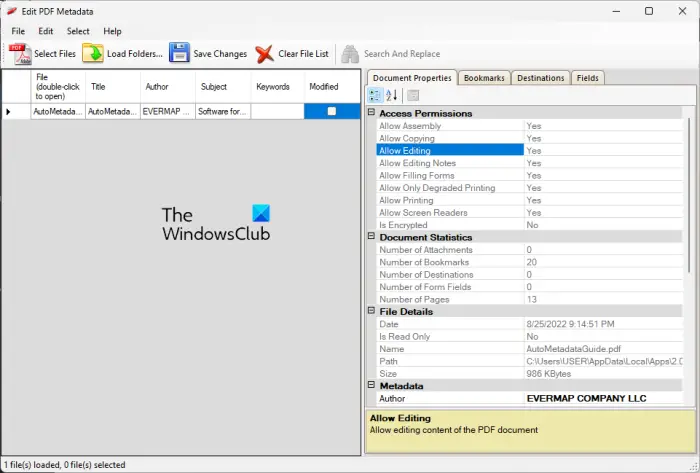Click the Save Changes button label
The image size is (700, 473).
220,54
